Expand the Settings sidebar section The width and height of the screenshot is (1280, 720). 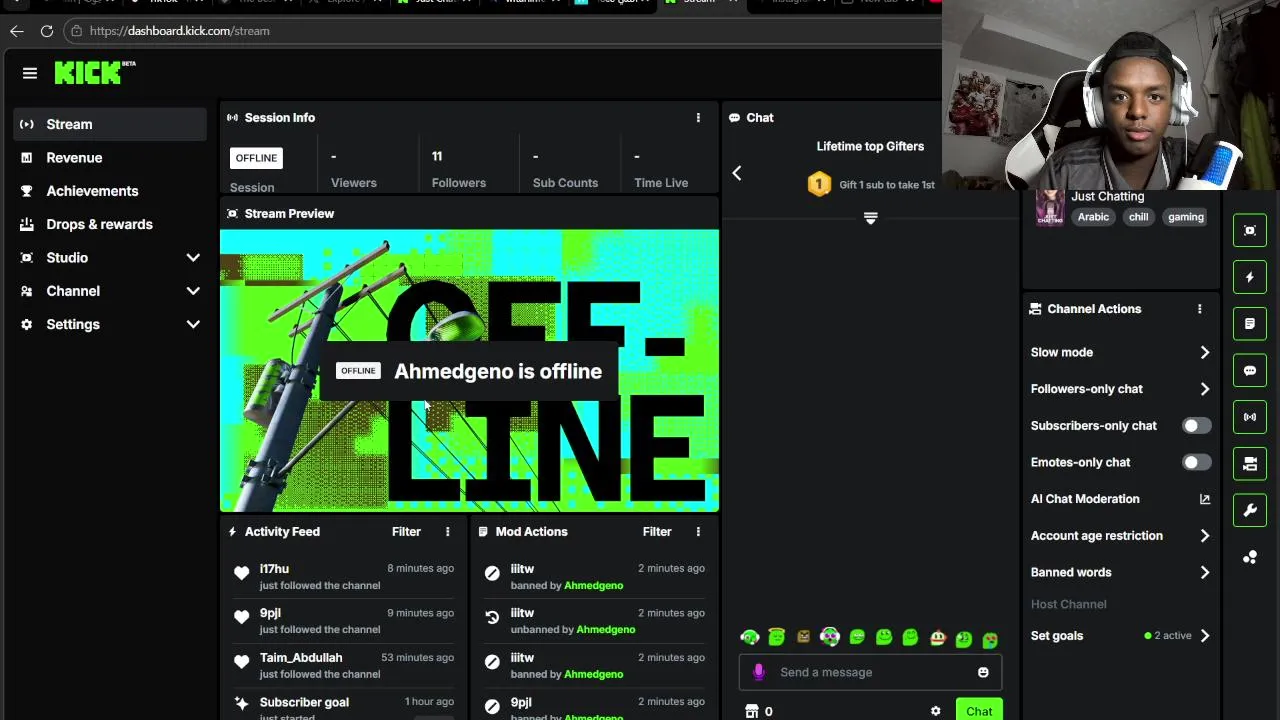[x=193, y=324]
